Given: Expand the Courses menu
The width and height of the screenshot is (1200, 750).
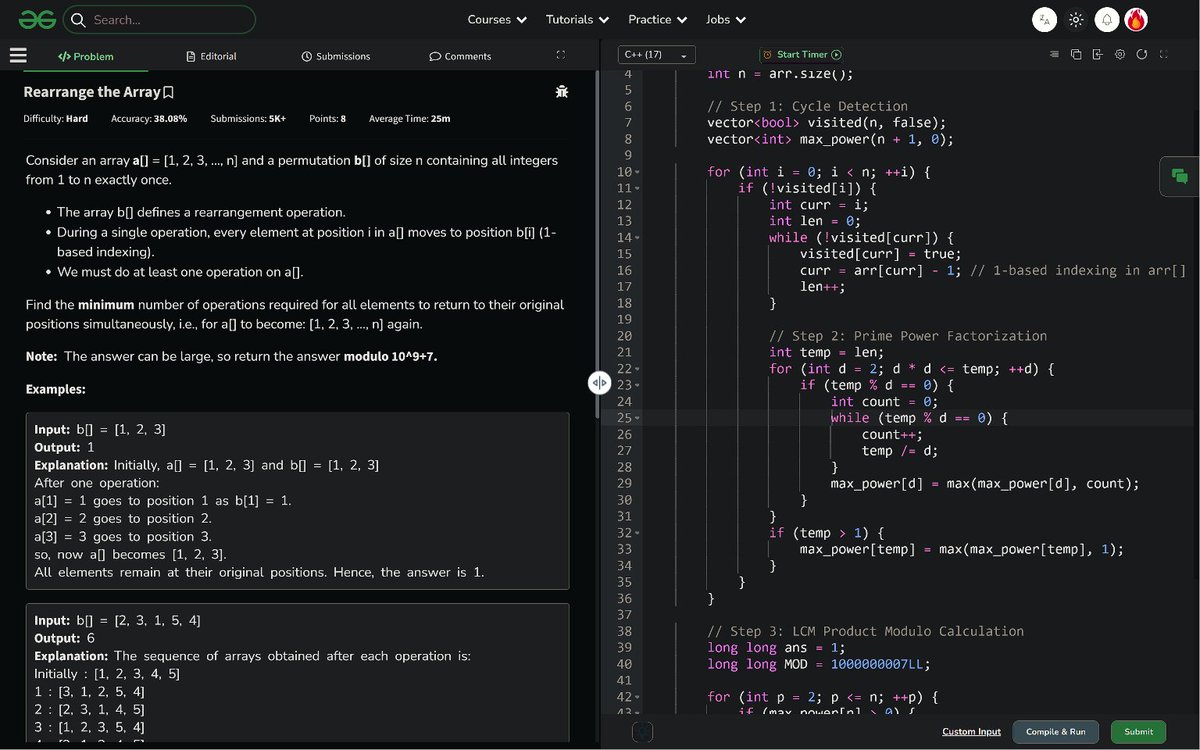Looking at the screenshot, I should tap(497, 19).
